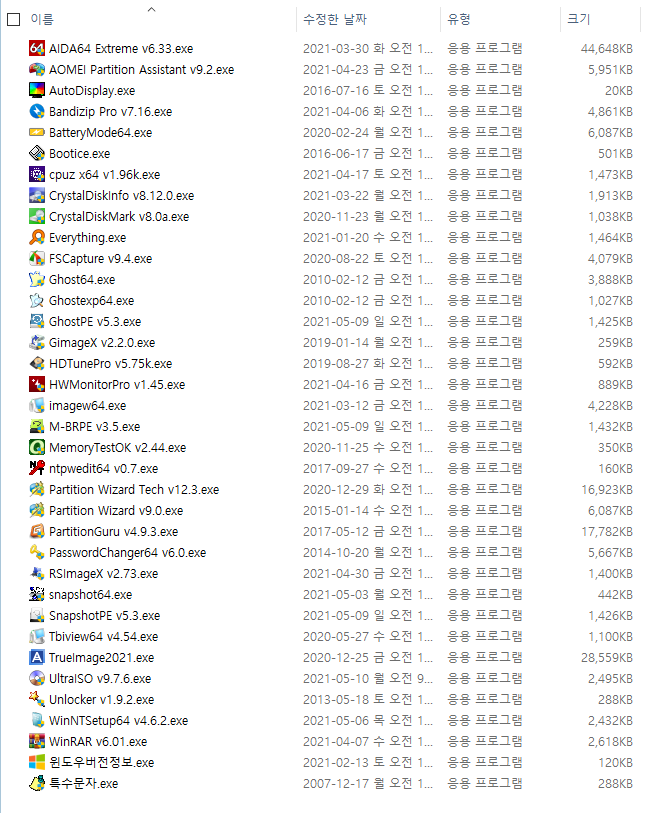The image size is (652, 813).
Task: Click the UltraISO v9.7.6.exe disc icon
Action: (37, 678)
